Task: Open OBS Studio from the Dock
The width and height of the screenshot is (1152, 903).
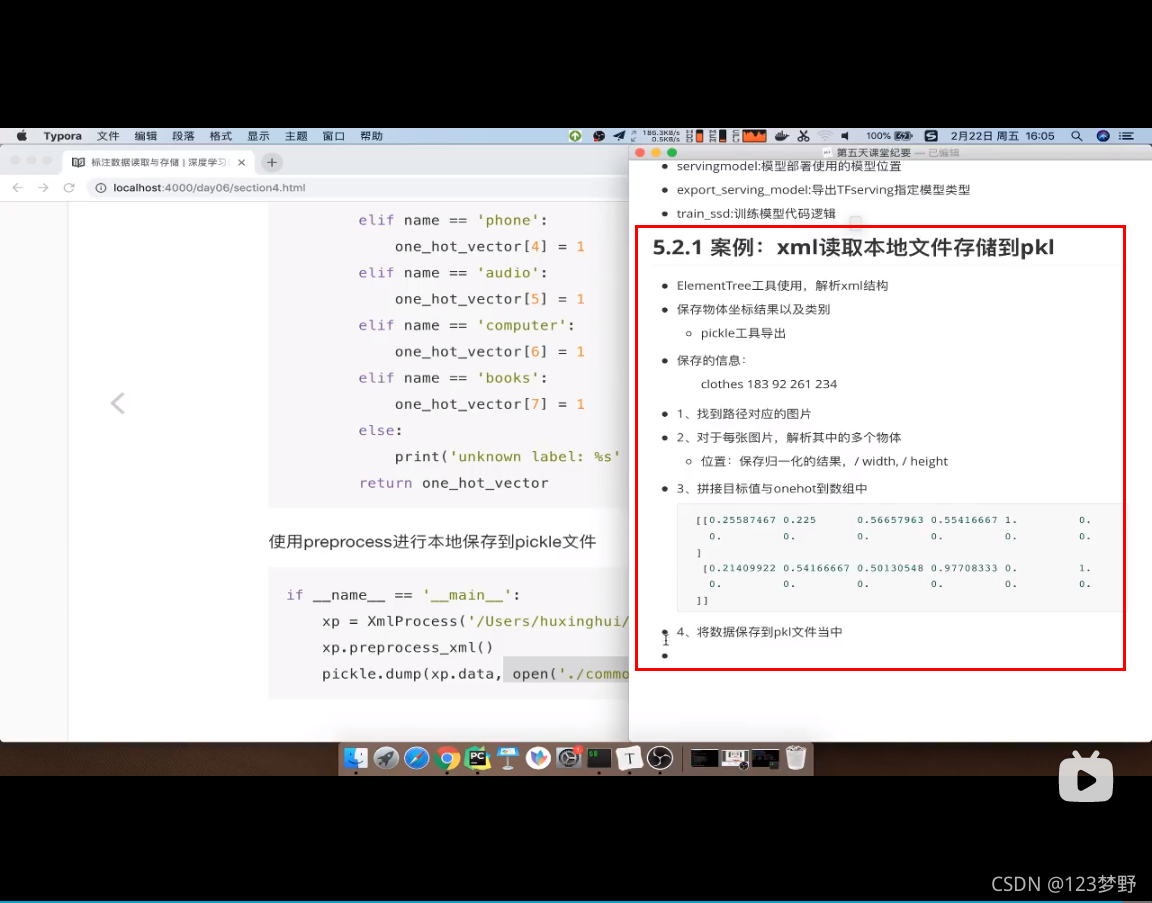Action: [x=660, y=758]
